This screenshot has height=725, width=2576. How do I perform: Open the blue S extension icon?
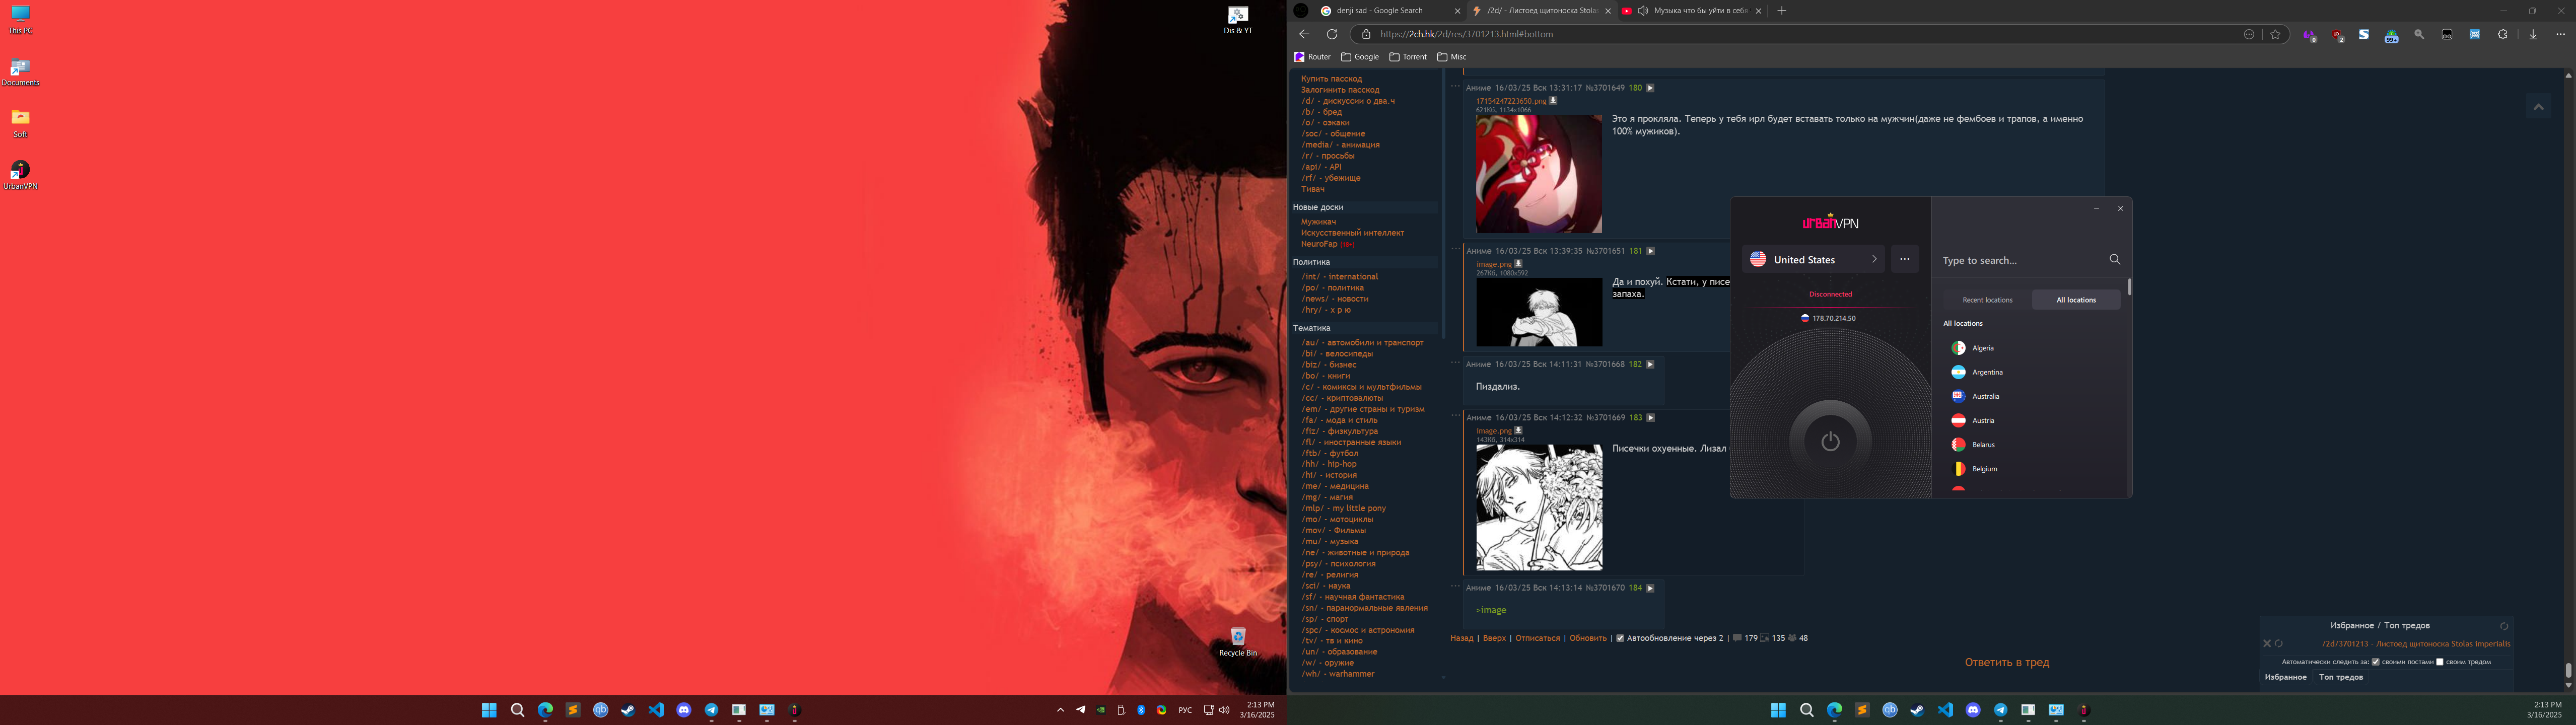tap(2364, 34)
